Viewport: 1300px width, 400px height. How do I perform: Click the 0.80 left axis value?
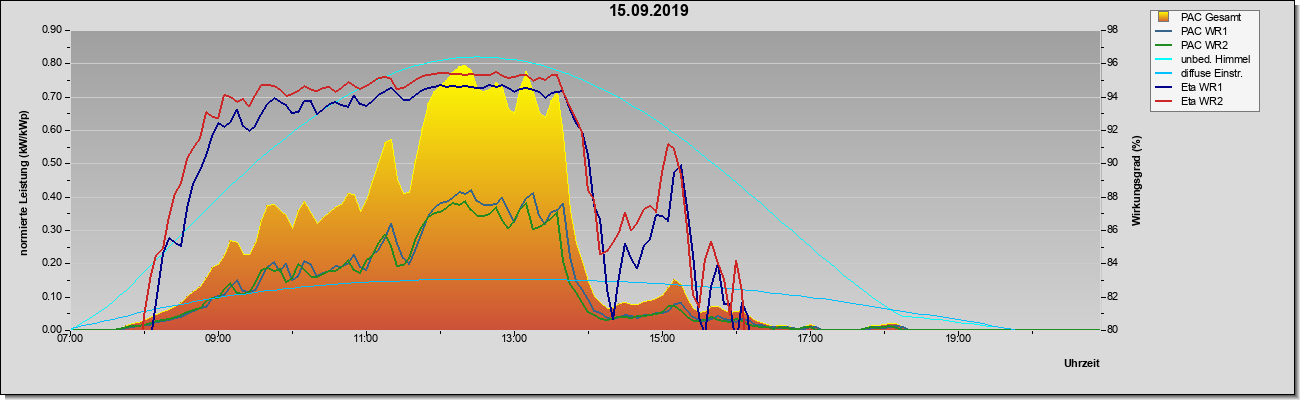(53, 63)
